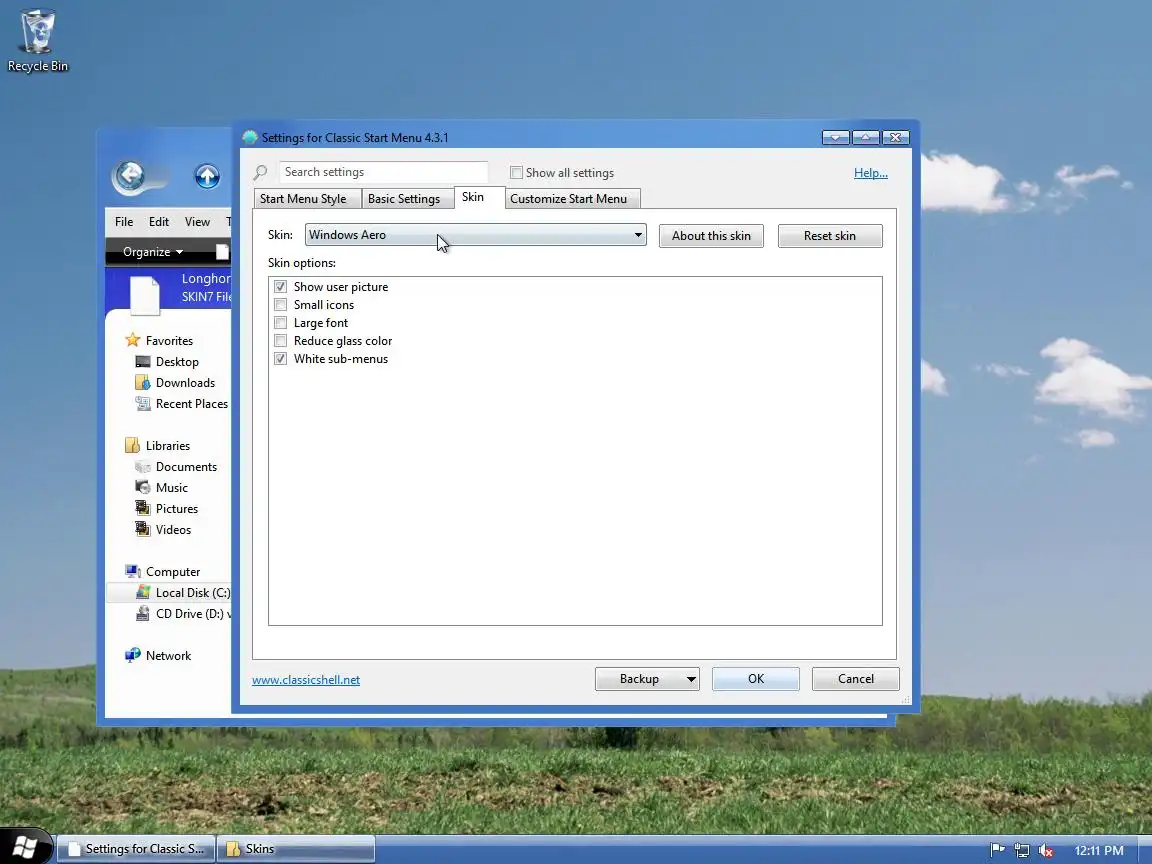Click the Documents library icon
This screenshot has width=1152, height=864.
(x=143, y=467)
